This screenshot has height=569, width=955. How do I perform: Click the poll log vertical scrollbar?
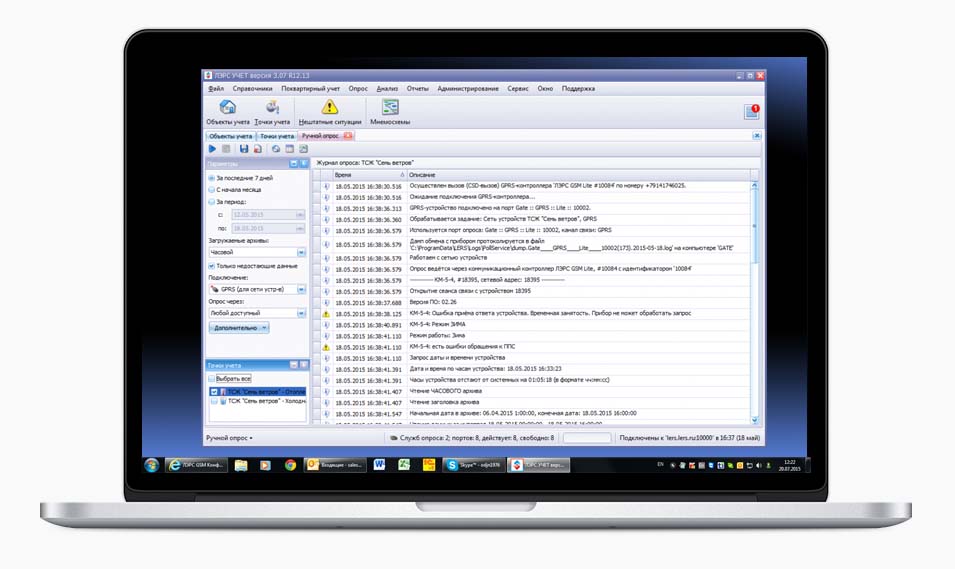755,300
